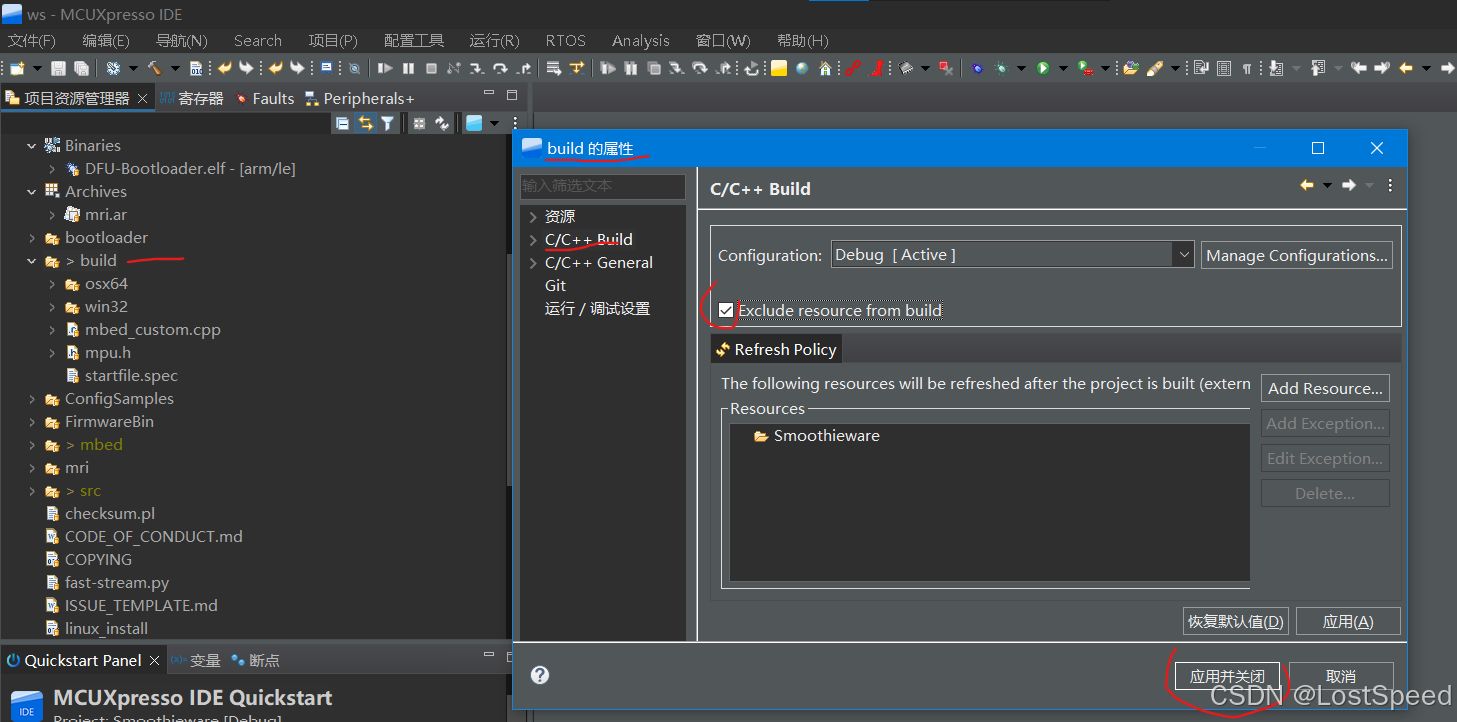Open the 文件(F) menu
The width and height of the screenshot is (1457, 722).
[32, 41]
